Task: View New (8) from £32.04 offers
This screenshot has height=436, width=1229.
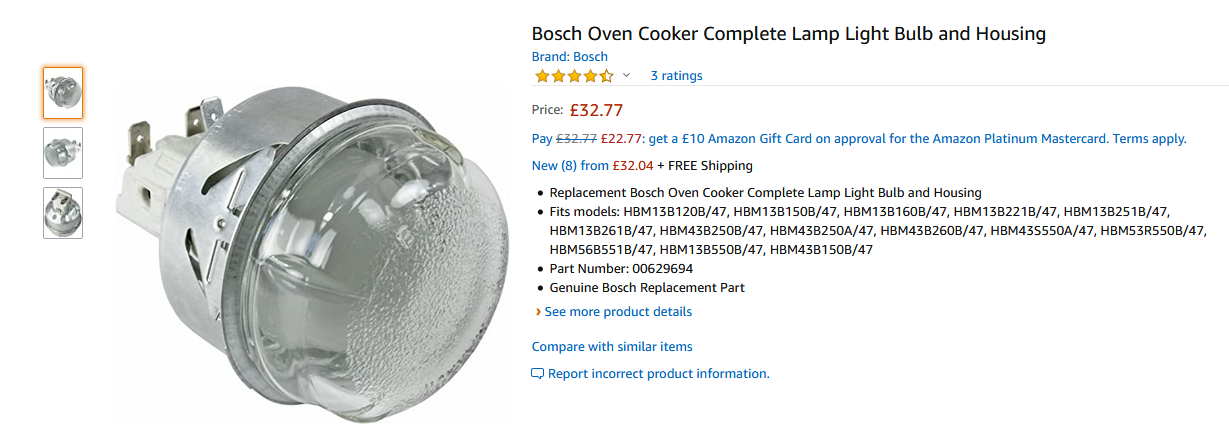Action: (592, 166)
